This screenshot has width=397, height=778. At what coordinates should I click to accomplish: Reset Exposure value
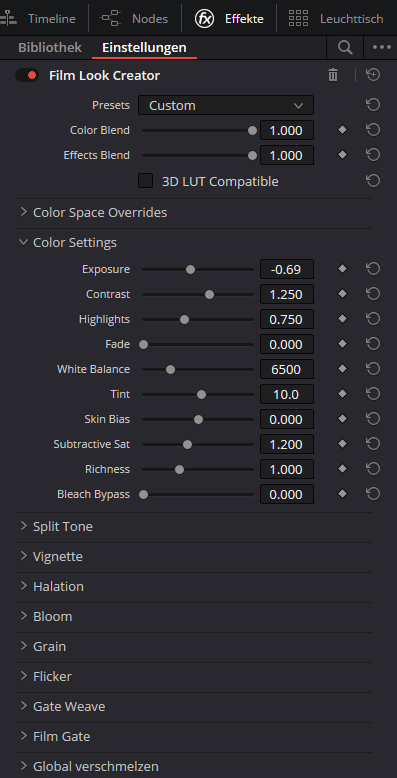click(x=373, y=269)
